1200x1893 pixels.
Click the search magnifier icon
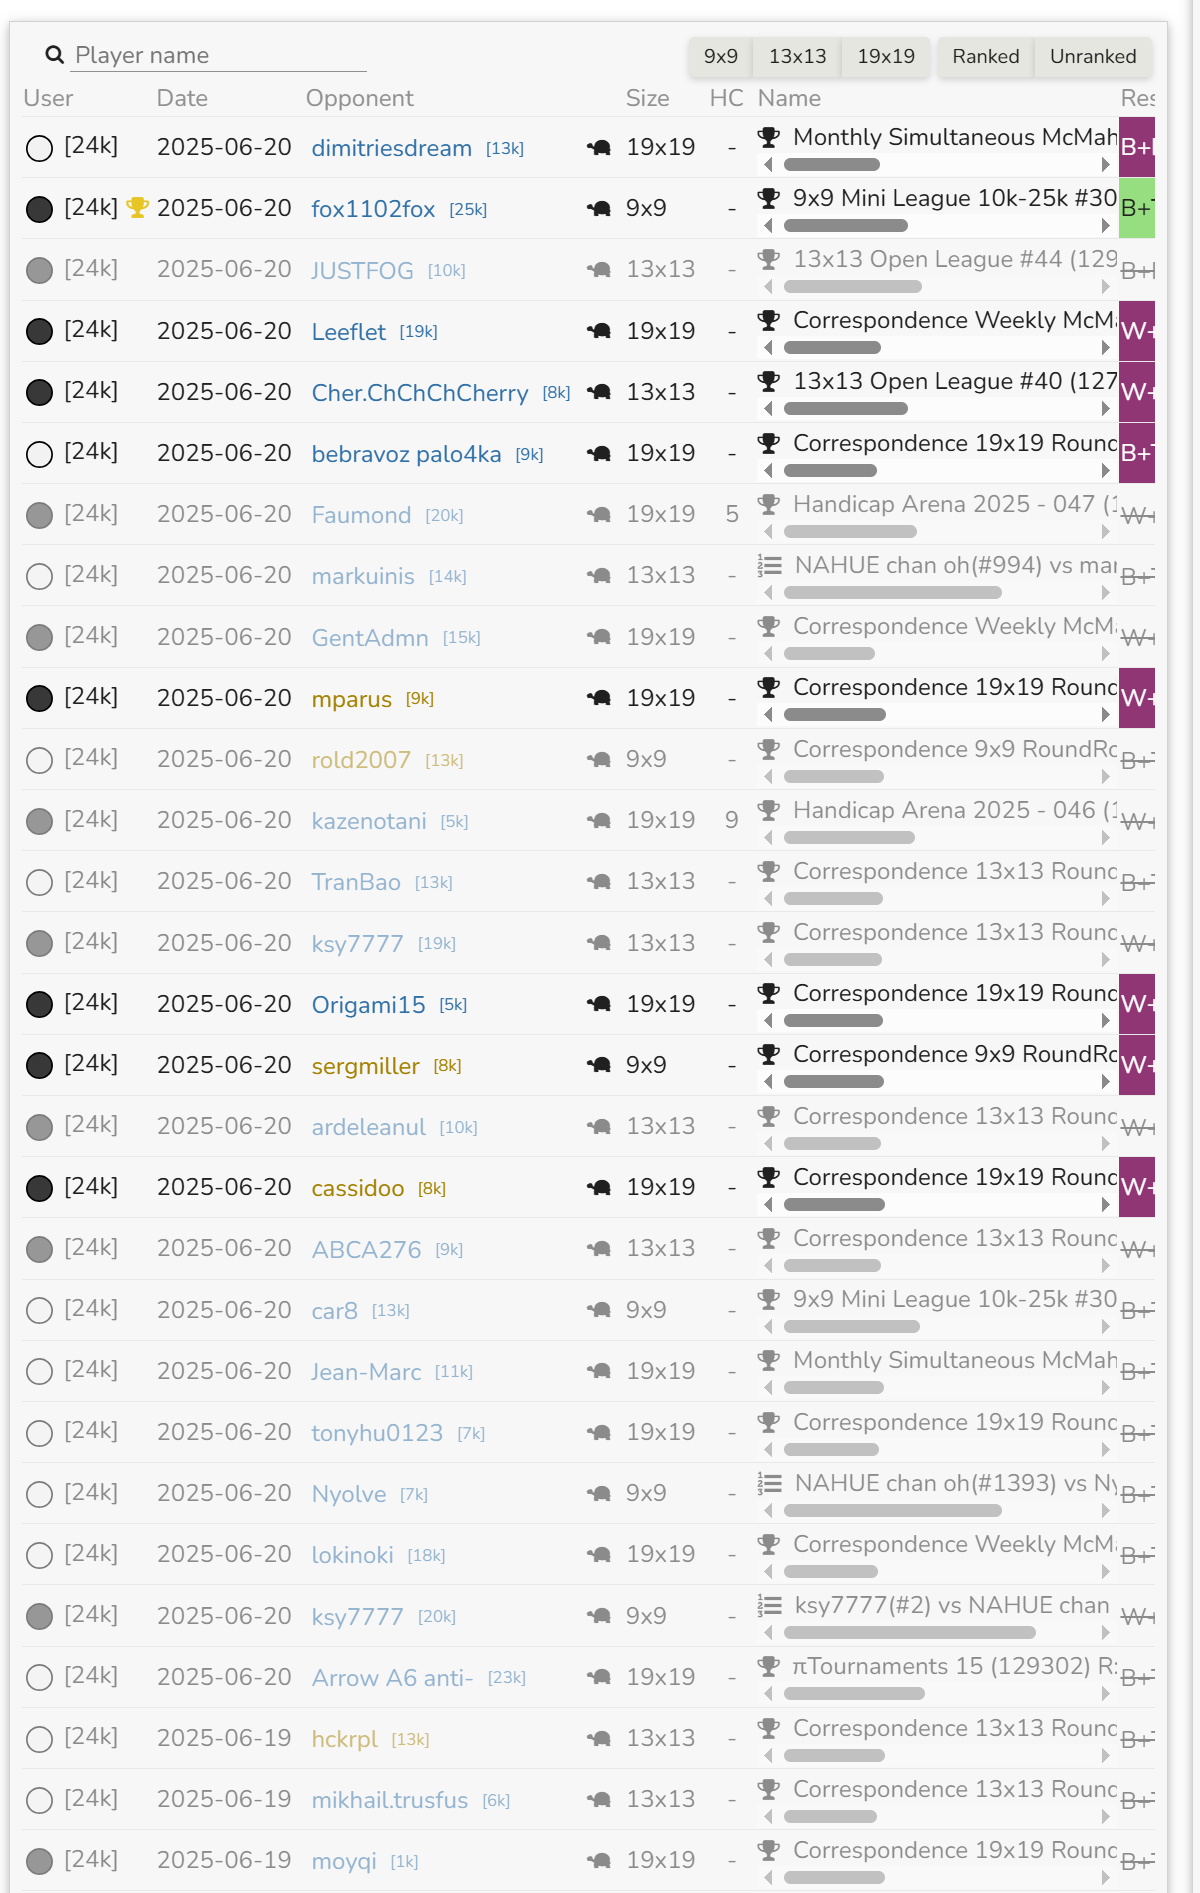tap(55, 55)
